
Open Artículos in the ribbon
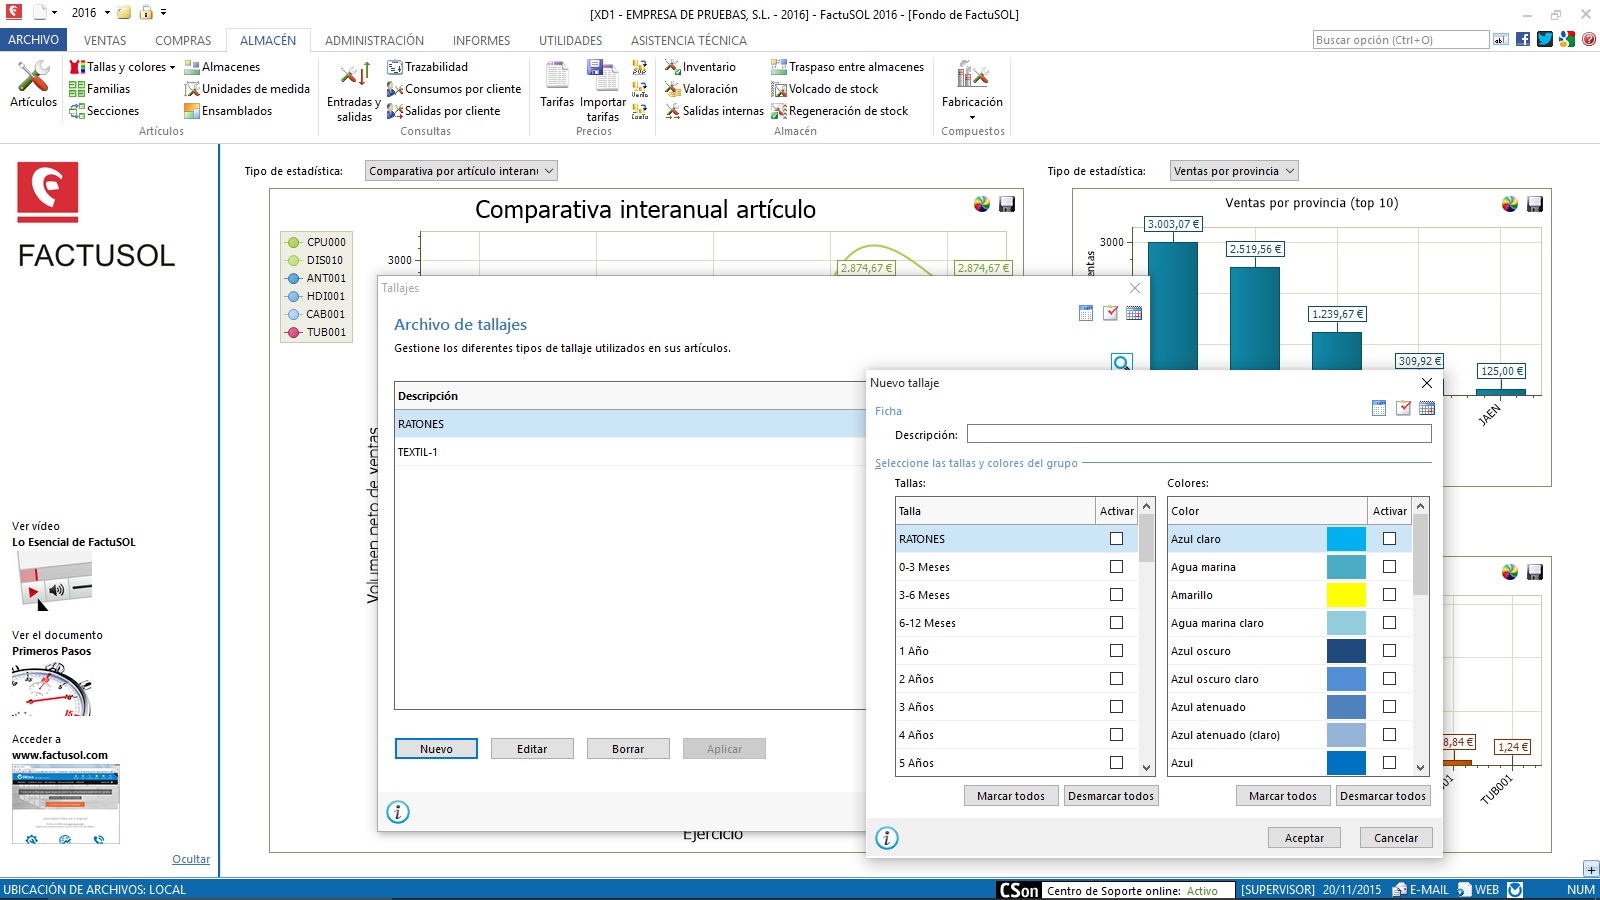pyautogui.click(x=33, y=83)
